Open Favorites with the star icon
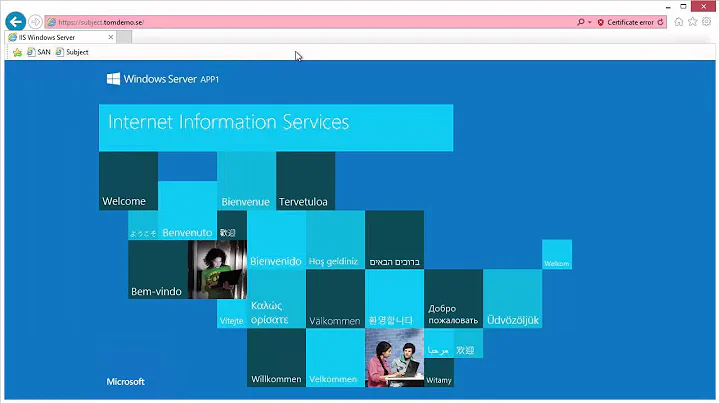Screen dimensions: 720x404 [x=692, y=22]
